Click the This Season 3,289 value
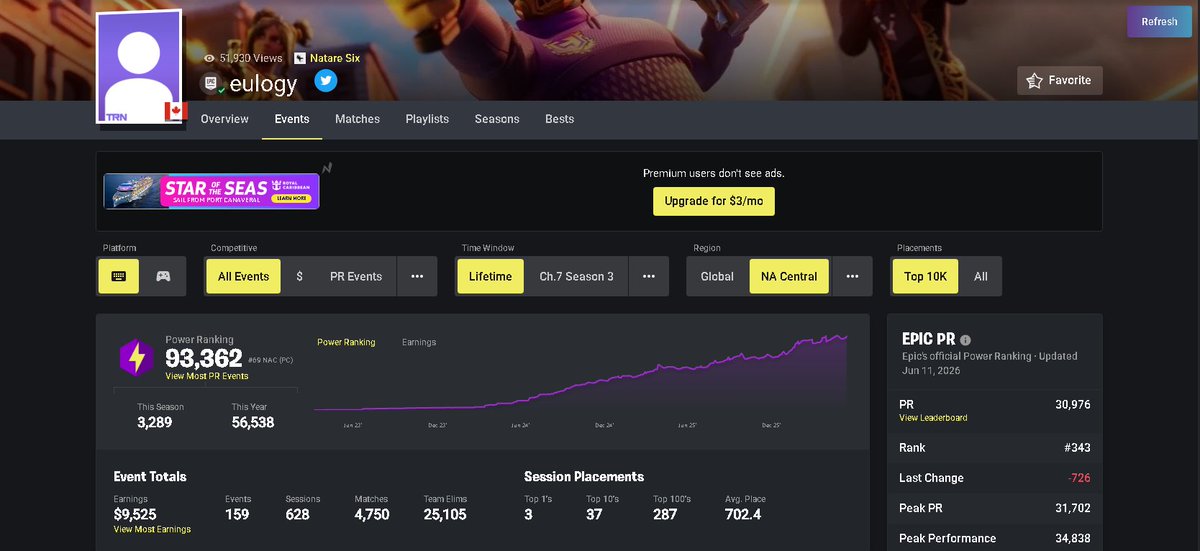Viewport: 1200px width, 551px height. click(x=156, y=422)
